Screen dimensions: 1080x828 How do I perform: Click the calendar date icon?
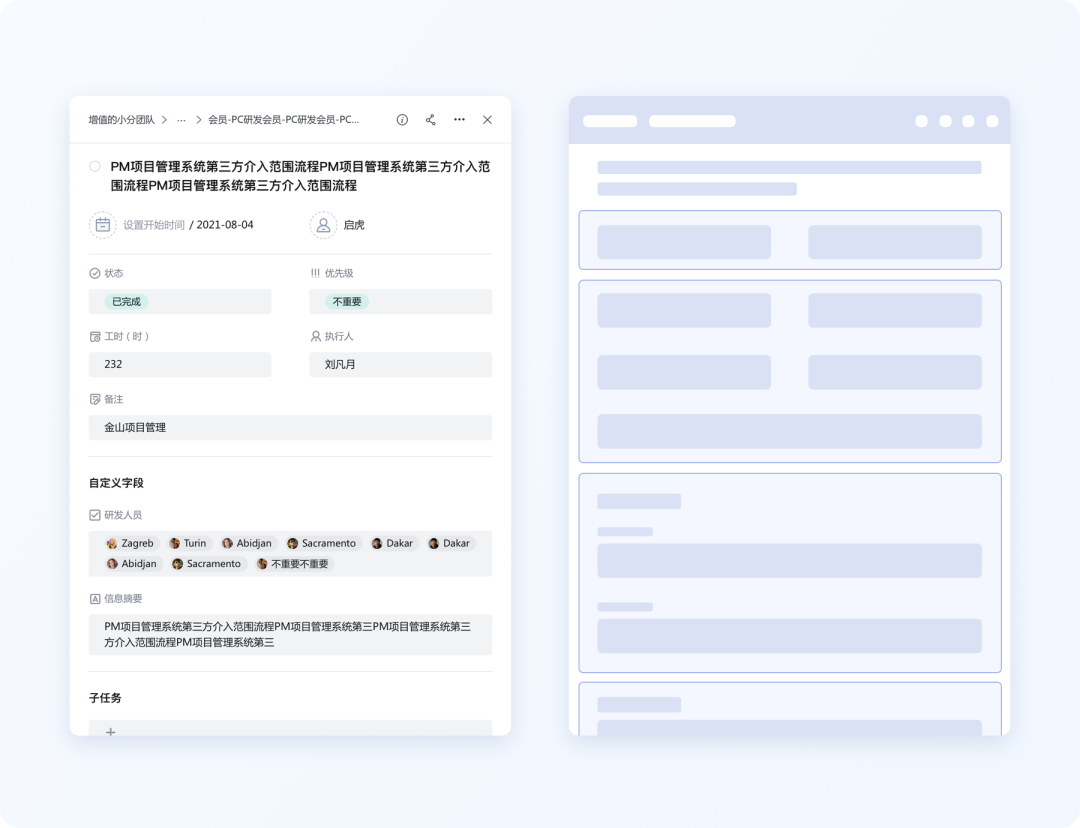coord(103,225)
